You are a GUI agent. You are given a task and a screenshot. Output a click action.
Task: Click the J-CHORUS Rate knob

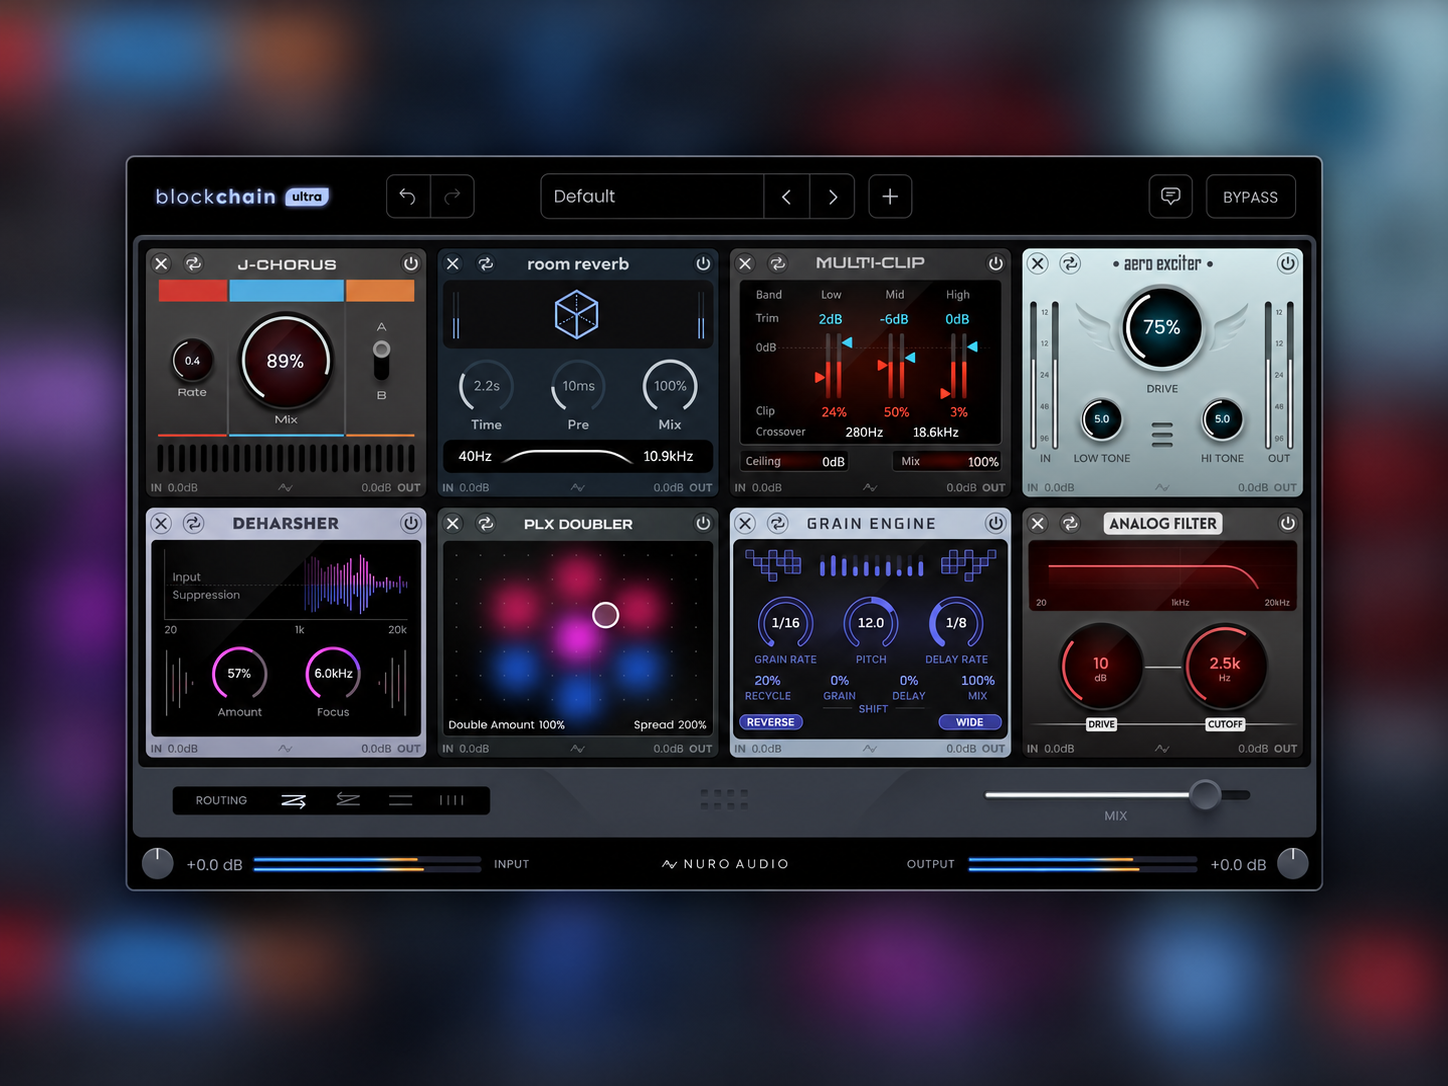(192, 361)
